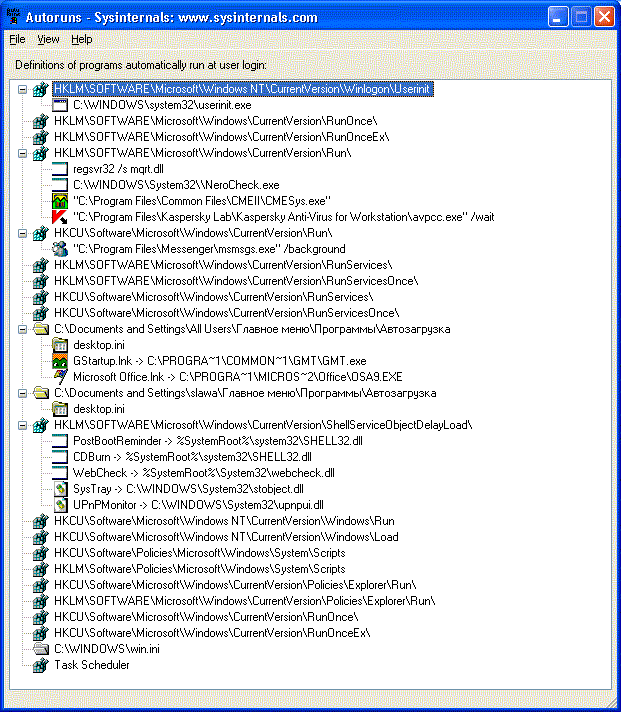Collapse HKCU CurrentVersion\Run\ node

pyautogui.click(x=22, y=233)
